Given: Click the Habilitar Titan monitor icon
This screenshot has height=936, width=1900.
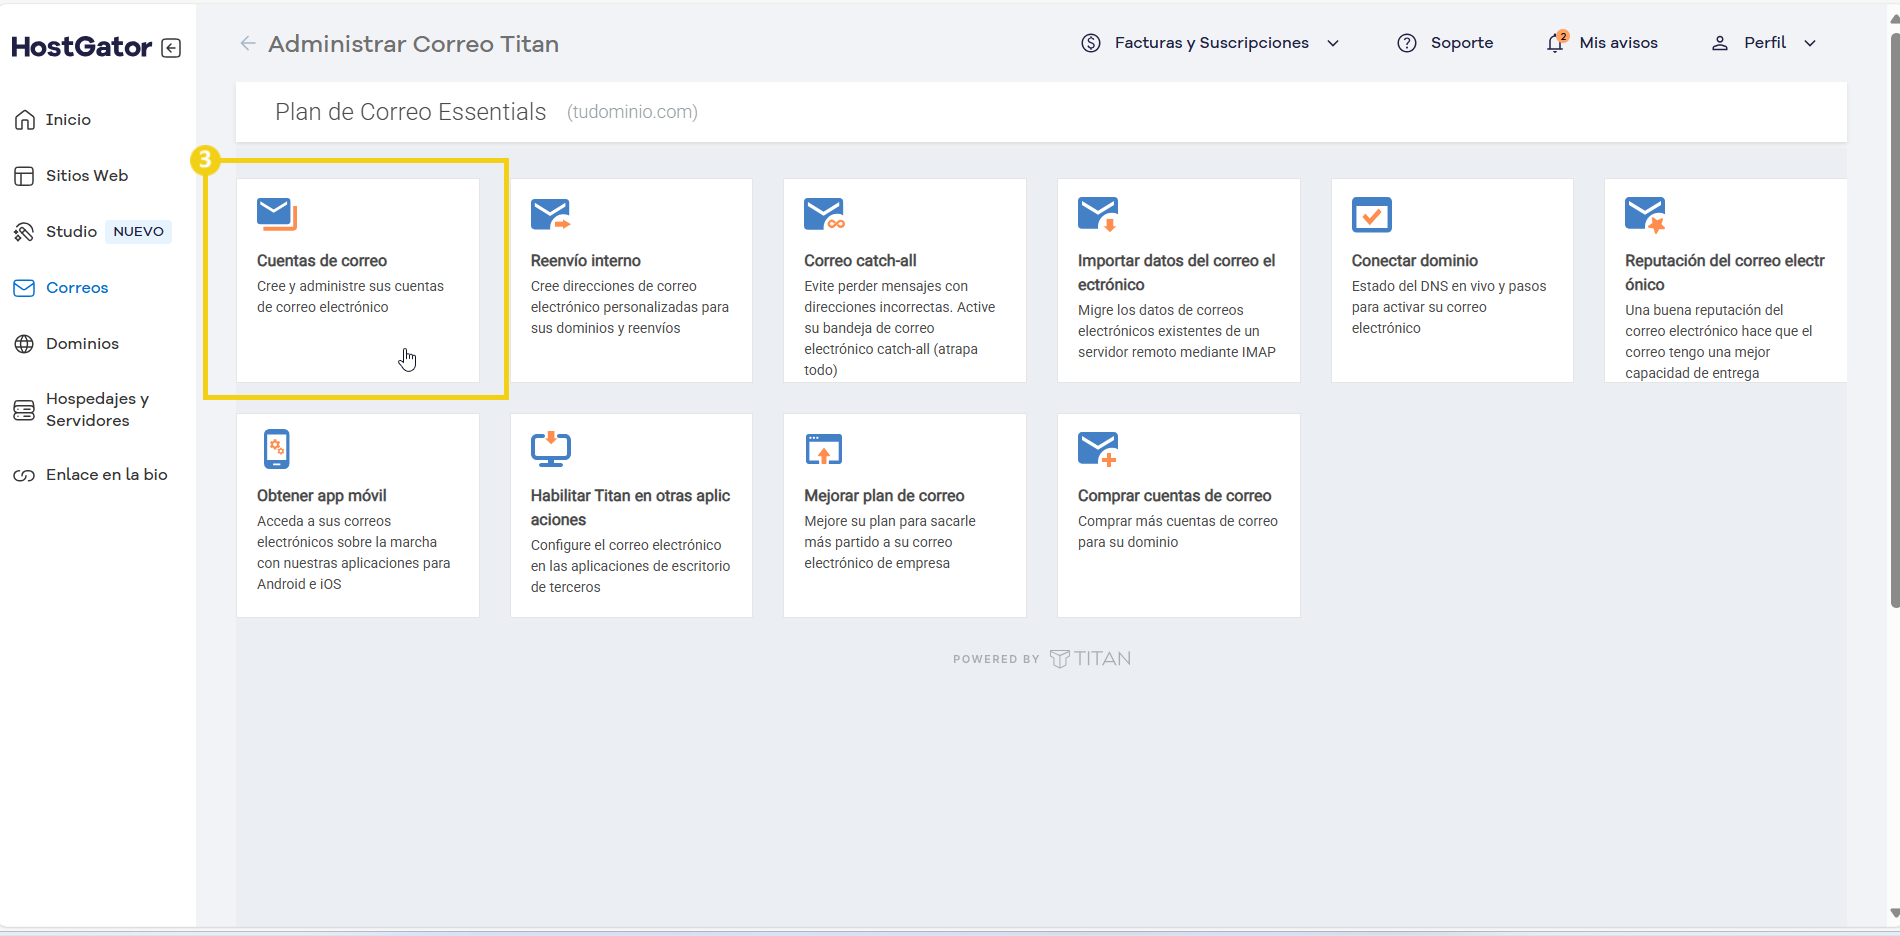Looking at the screenshot, I should click(x=551, y=449).
